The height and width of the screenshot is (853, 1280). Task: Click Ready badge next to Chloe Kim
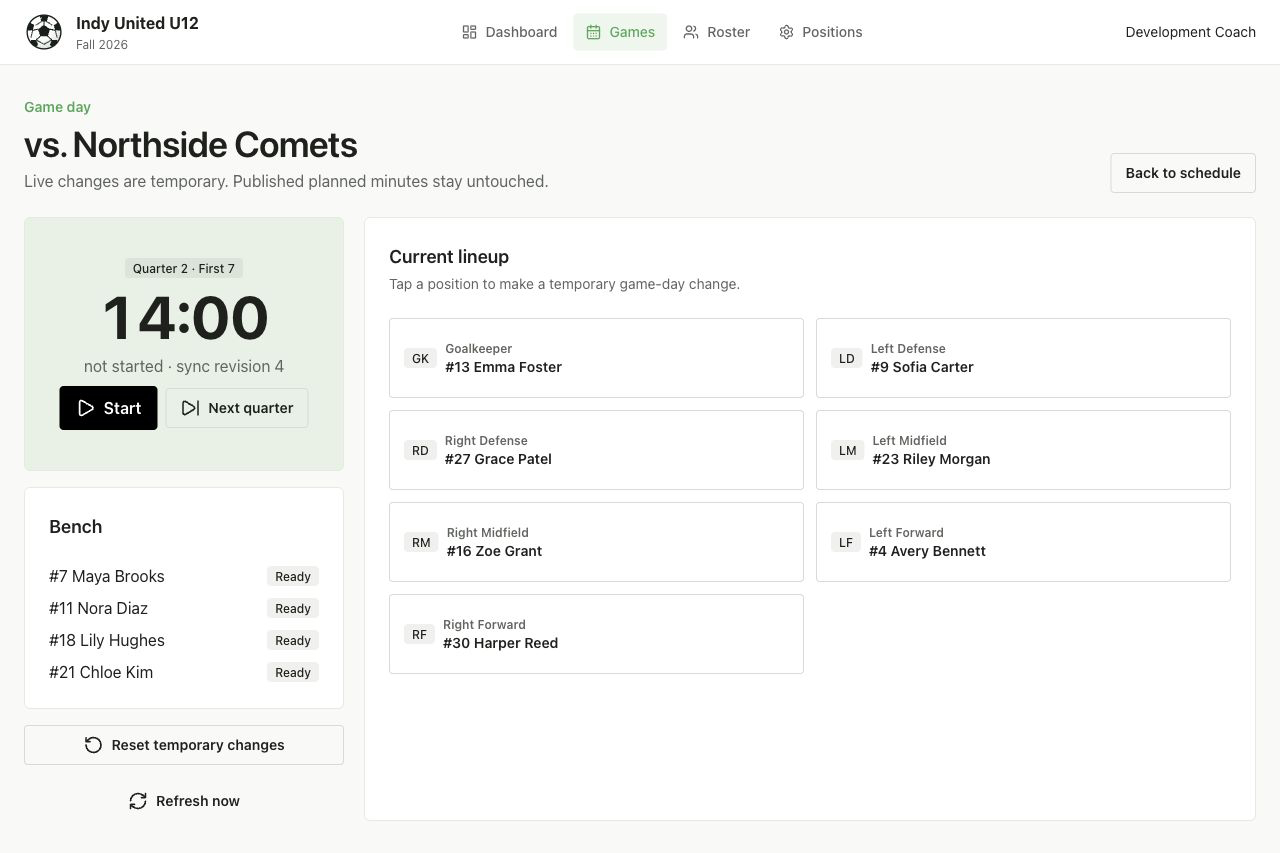click(293, 673)
